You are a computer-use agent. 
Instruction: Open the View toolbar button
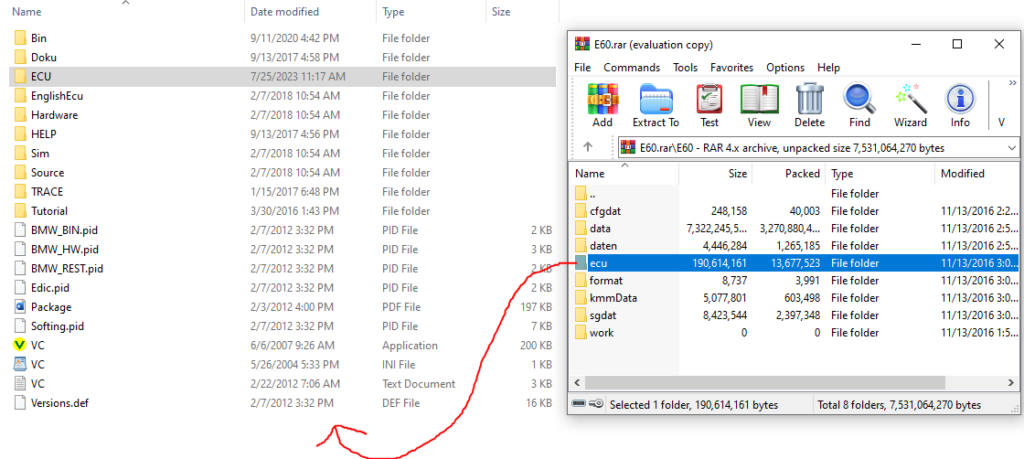759,105
